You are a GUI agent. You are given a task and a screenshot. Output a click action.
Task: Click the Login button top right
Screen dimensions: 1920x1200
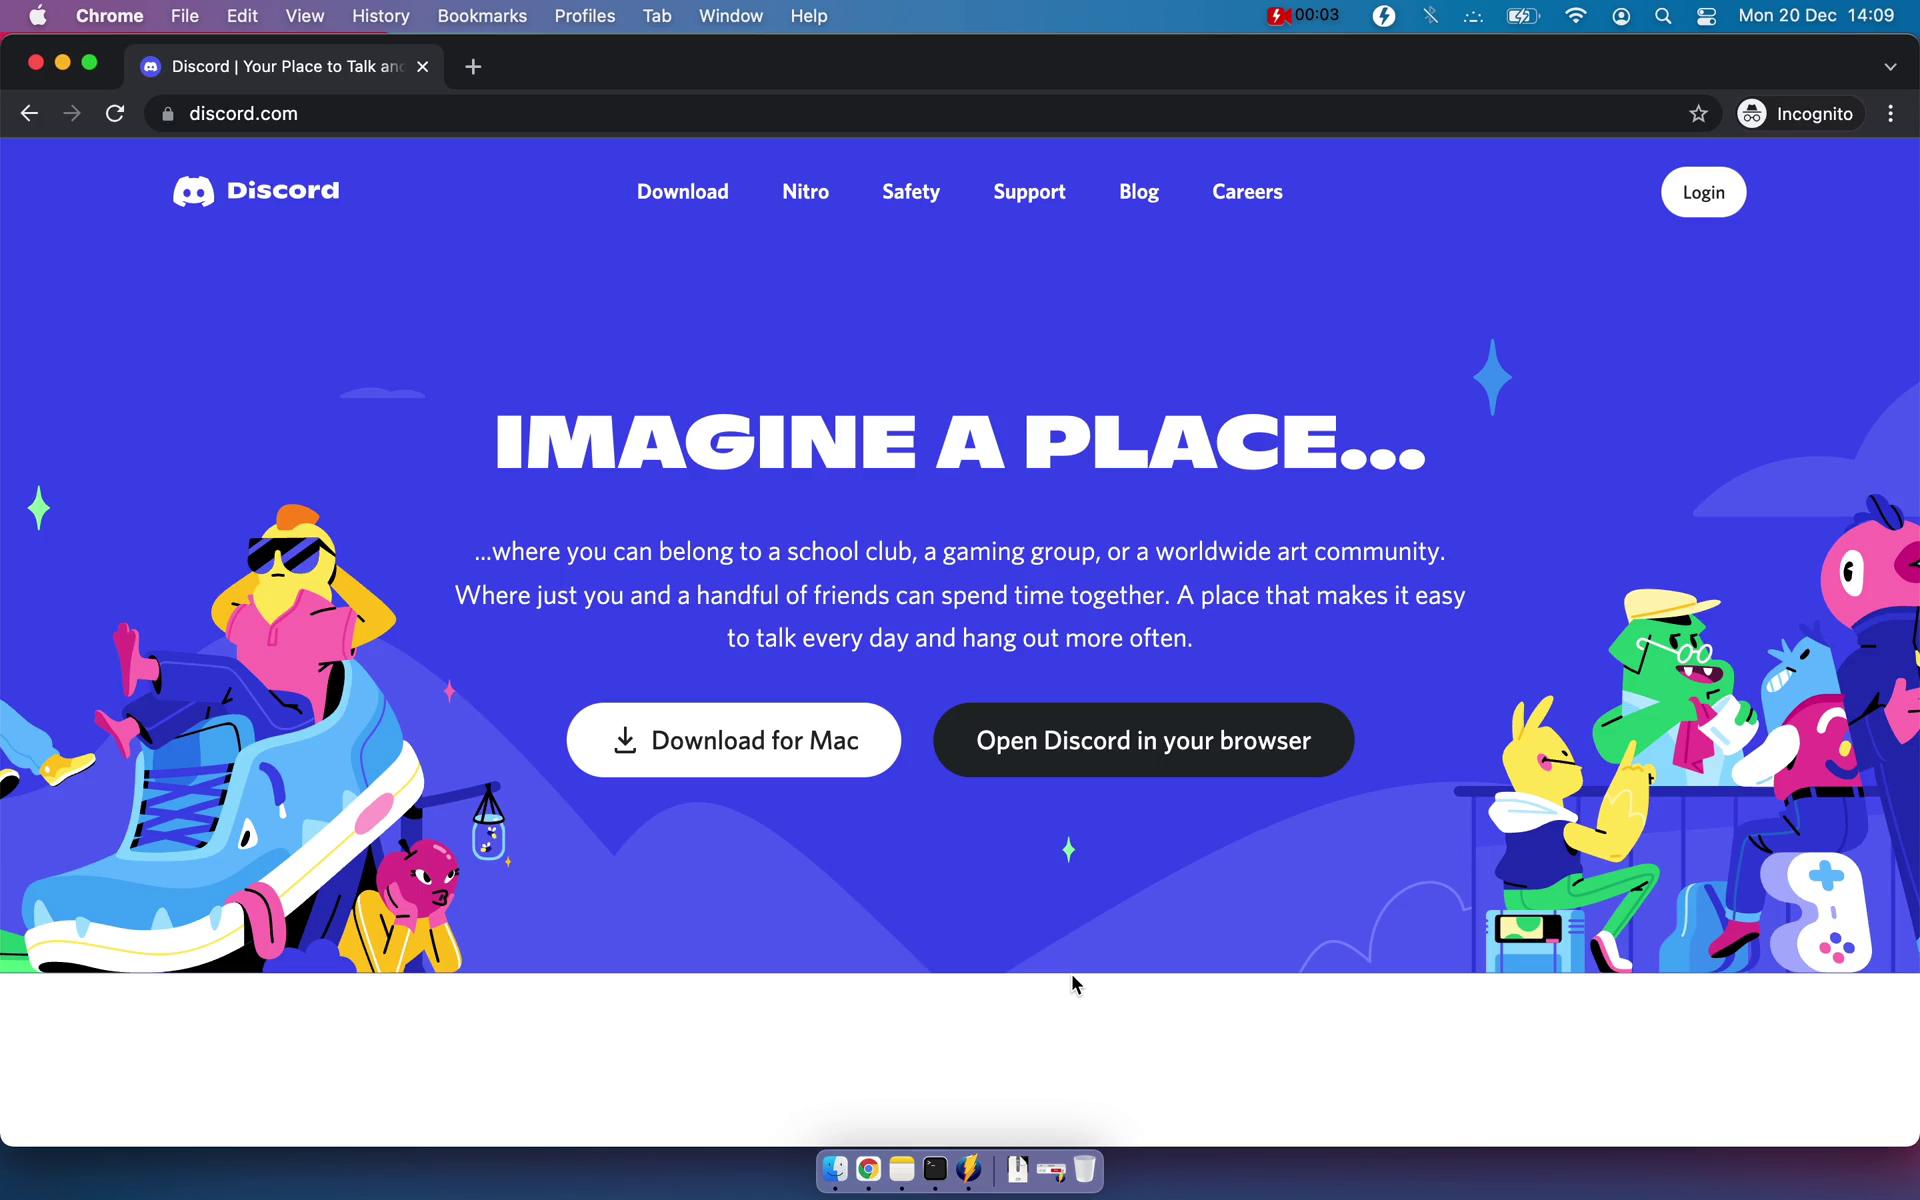(x=1703, y=191)
